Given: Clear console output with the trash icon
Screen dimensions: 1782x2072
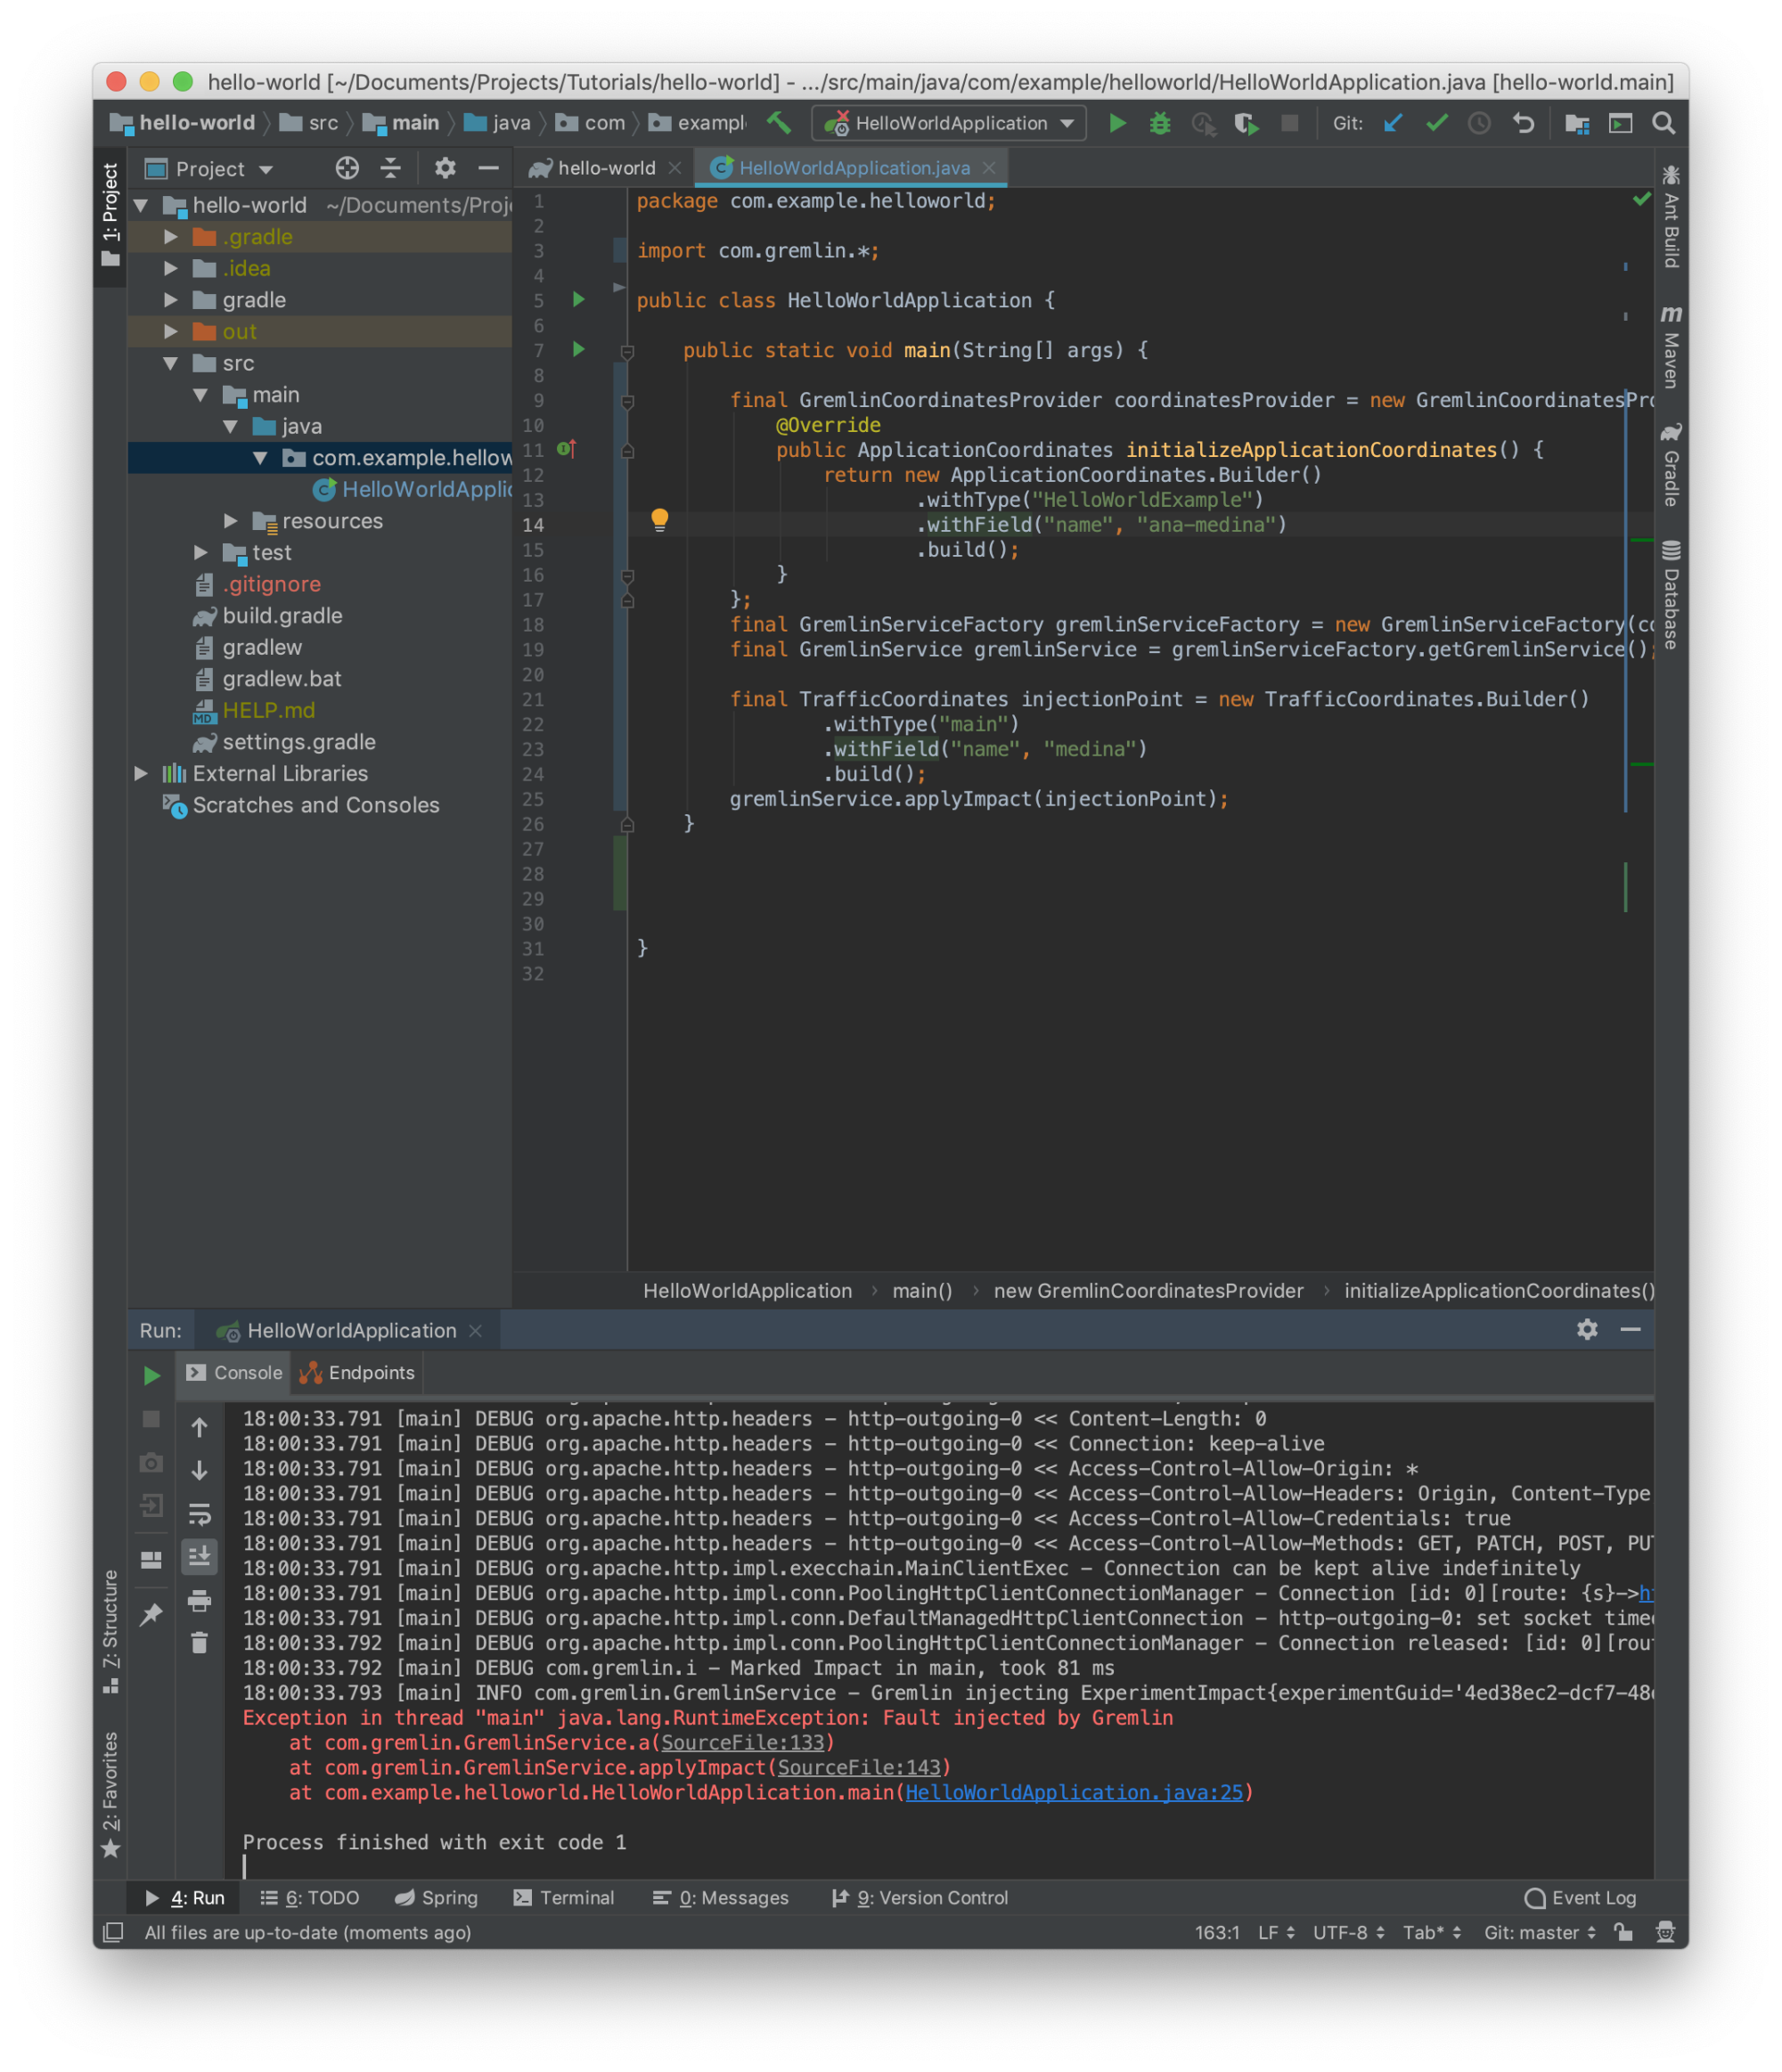Looking at the screenshot, I should click(x=200, y=1642).
